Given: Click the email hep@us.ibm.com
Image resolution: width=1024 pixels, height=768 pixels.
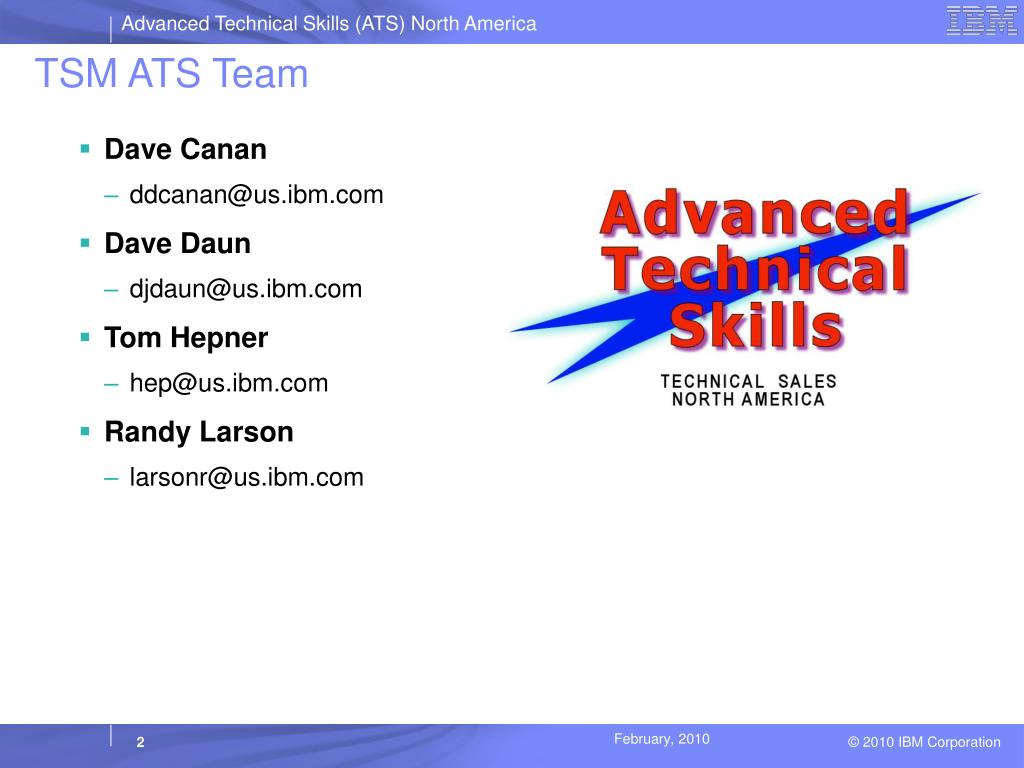Looking at the screenshot, I should coord(229,383).
